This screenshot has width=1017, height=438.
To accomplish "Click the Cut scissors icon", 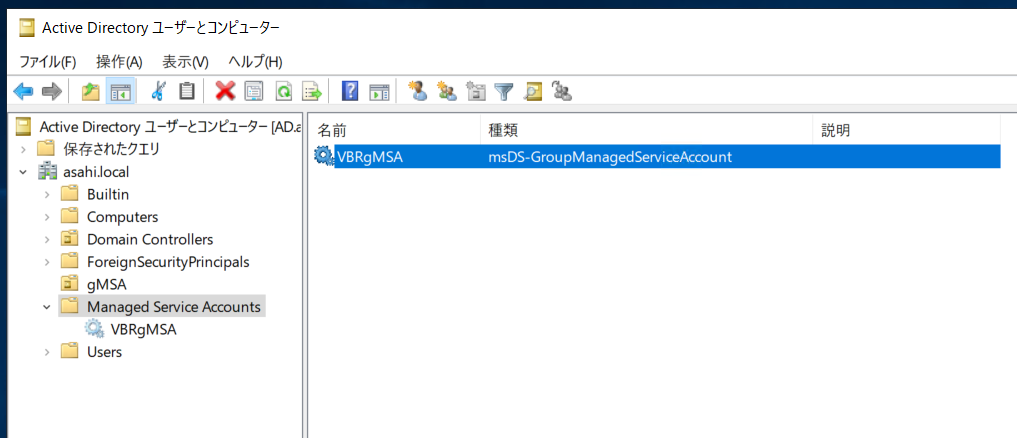I will pyautogui.click(x=158, y=91).
